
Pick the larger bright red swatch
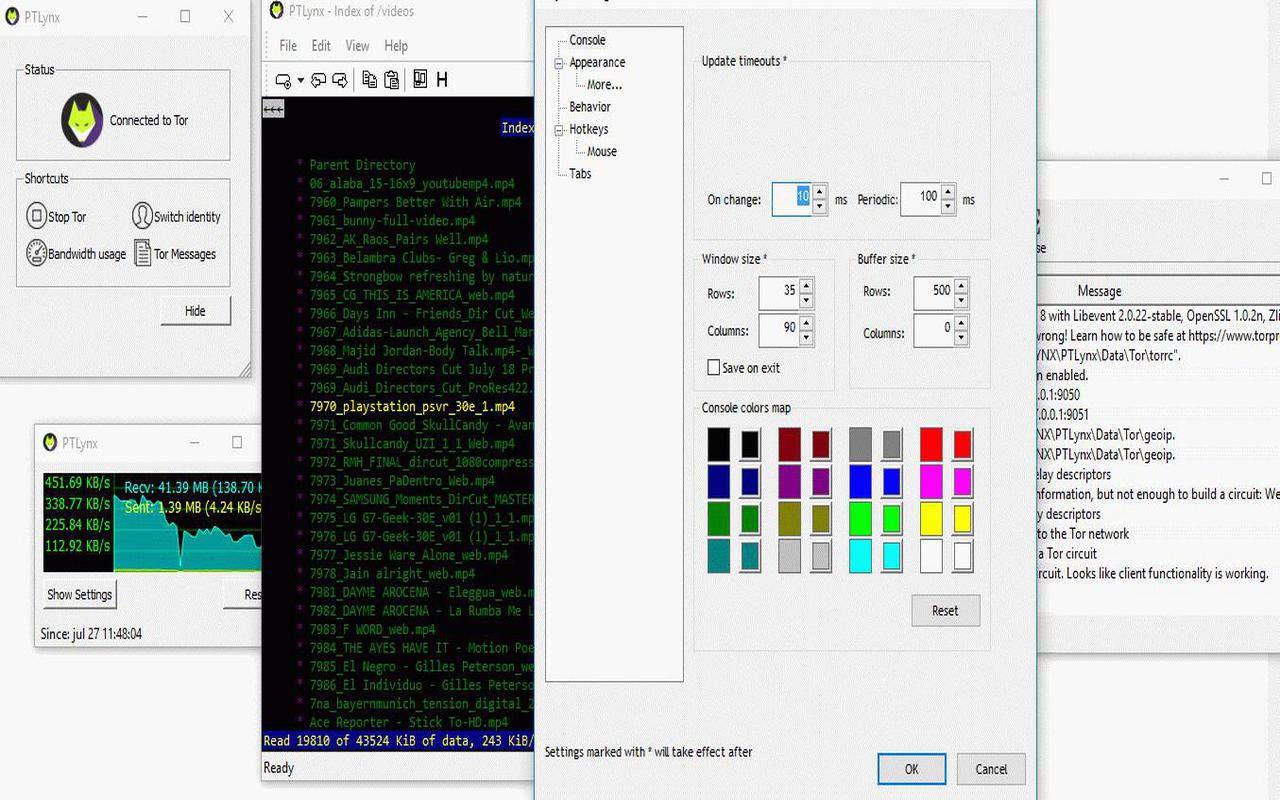coord(931,444)
